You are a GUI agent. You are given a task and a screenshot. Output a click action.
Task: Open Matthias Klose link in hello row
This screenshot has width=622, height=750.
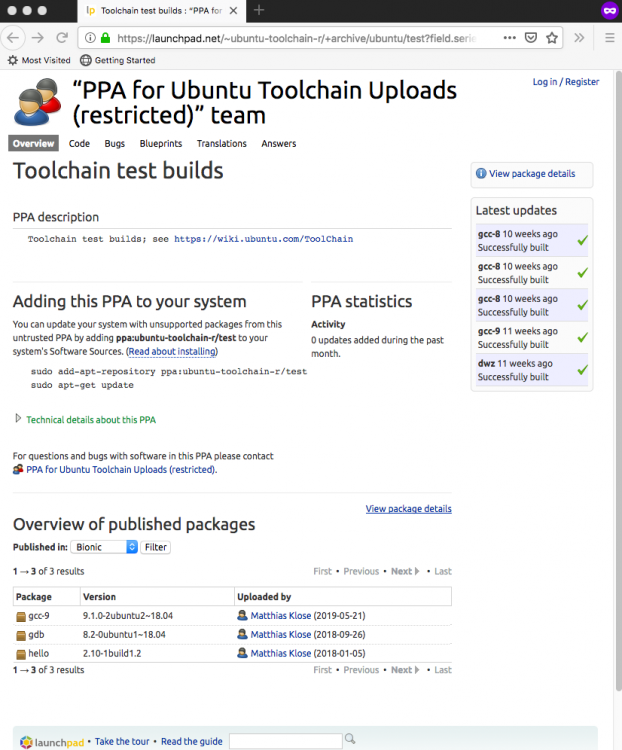point(281,653)
